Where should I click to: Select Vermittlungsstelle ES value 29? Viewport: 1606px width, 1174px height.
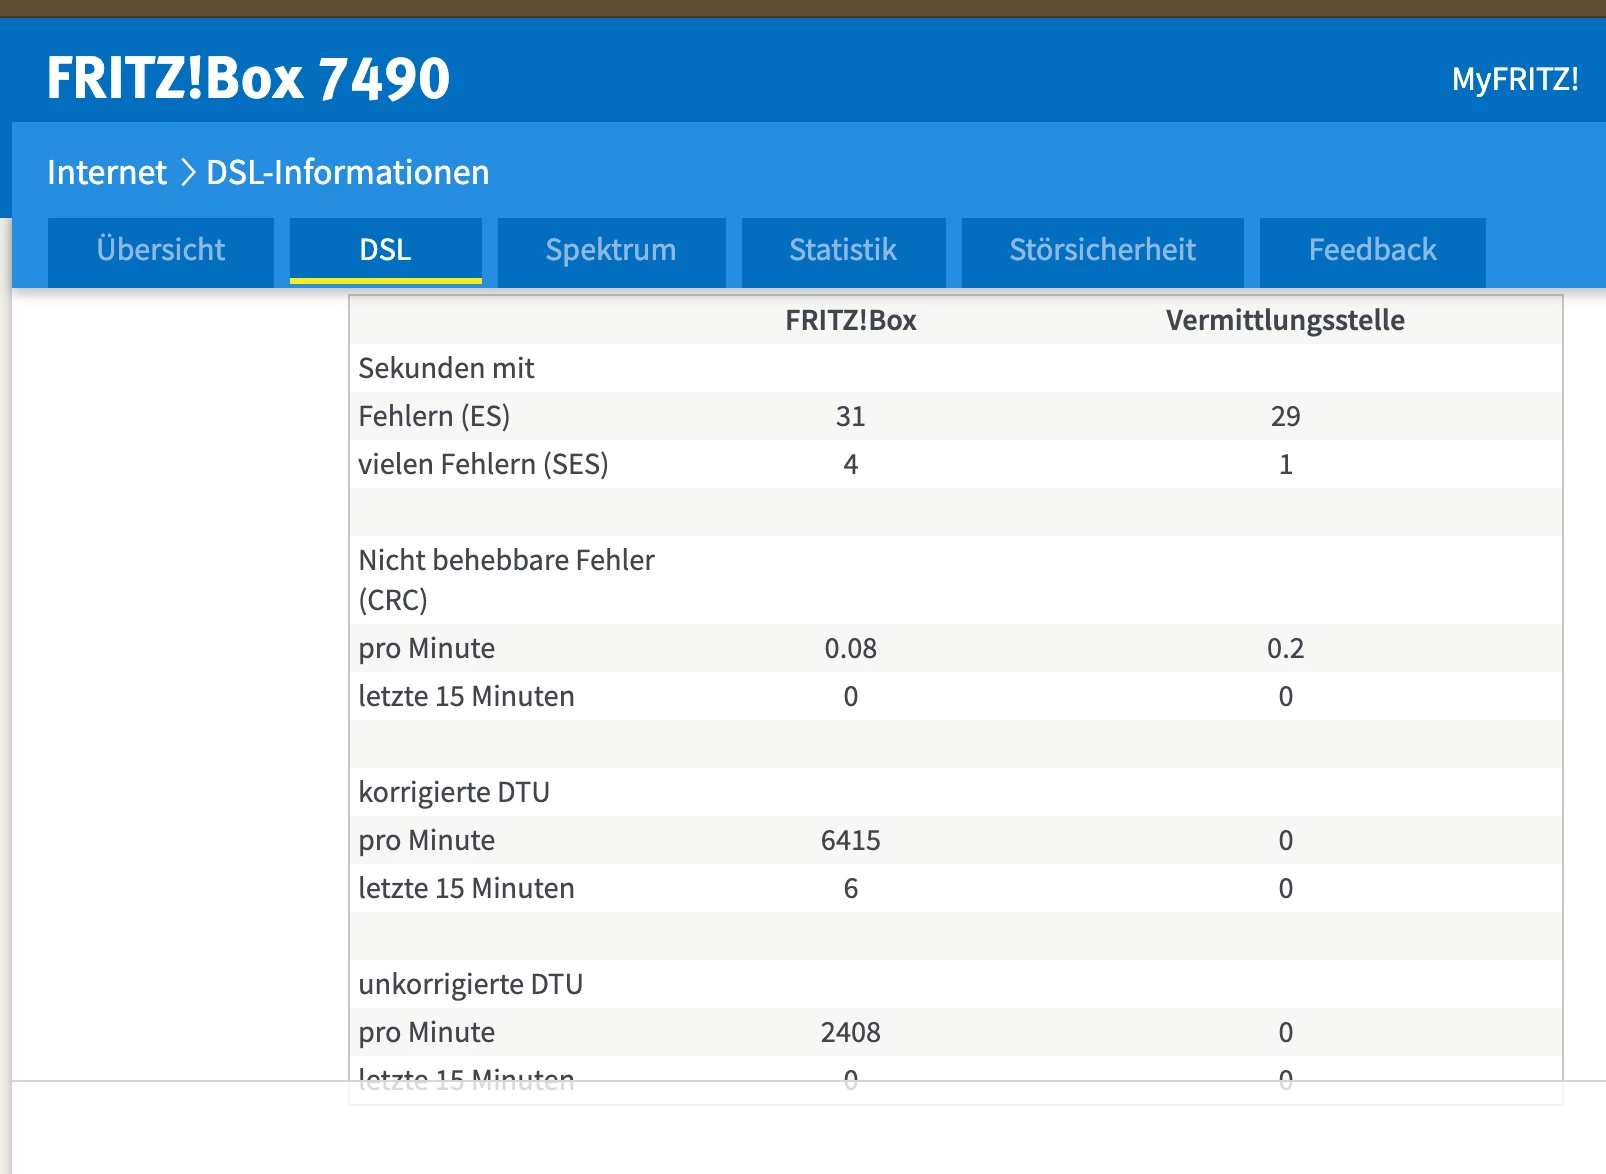tap(1286, 416)
